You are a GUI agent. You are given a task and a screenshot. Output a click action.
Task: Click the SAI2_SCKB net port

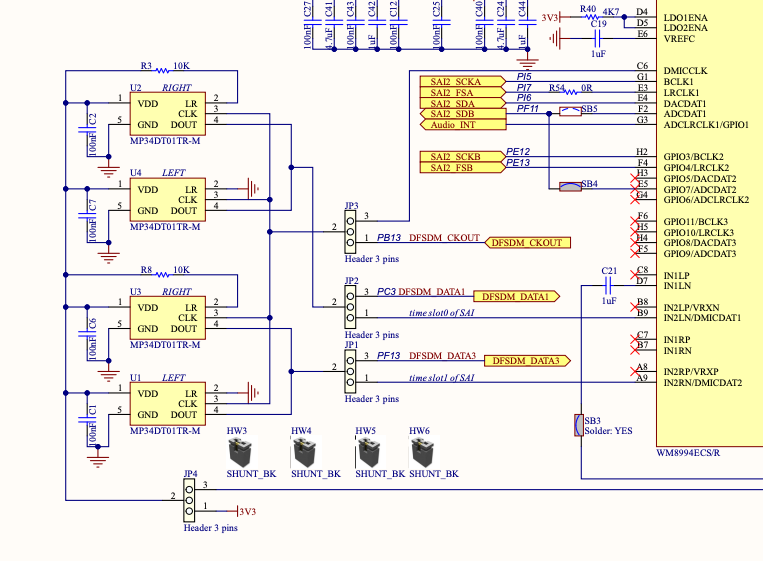pyautogui.click(x=463, y=157)
